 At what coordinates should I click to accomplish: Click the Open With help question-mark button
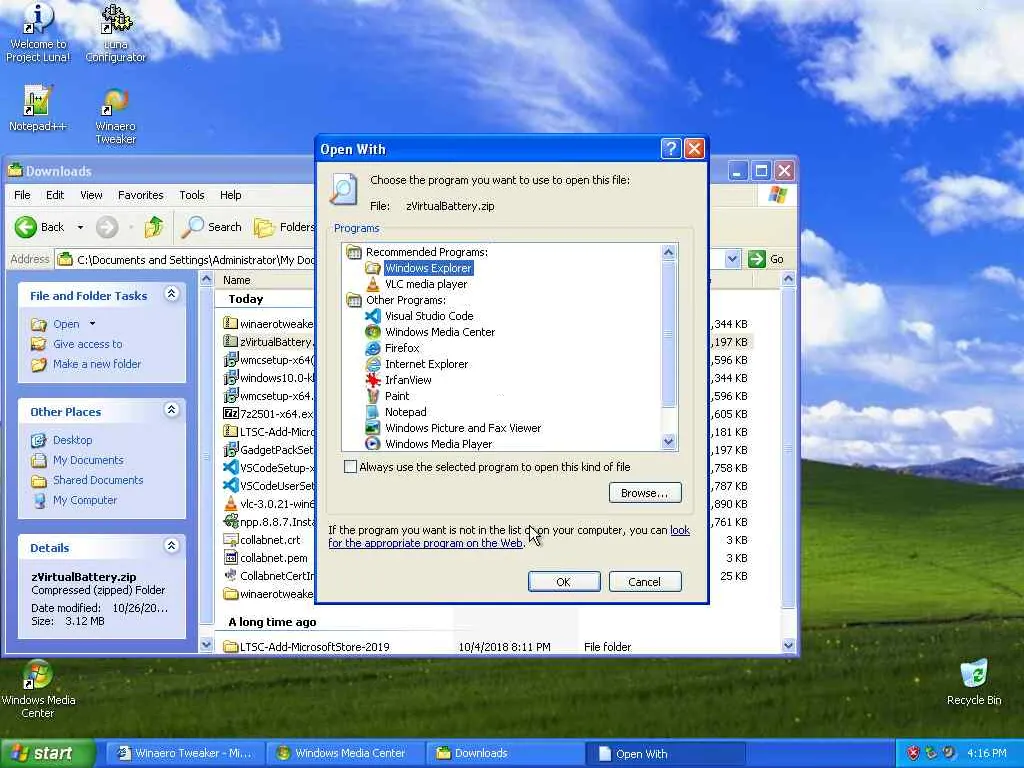tap(671, 149)
